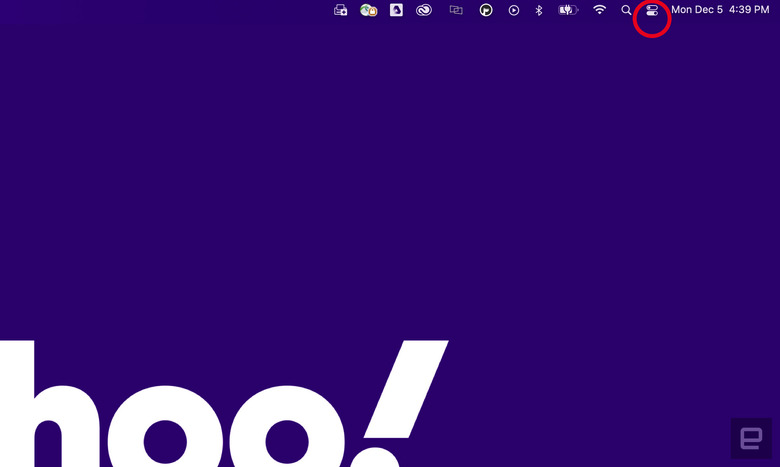Open the Bluetooth status menu

click(x=539, y=10)
